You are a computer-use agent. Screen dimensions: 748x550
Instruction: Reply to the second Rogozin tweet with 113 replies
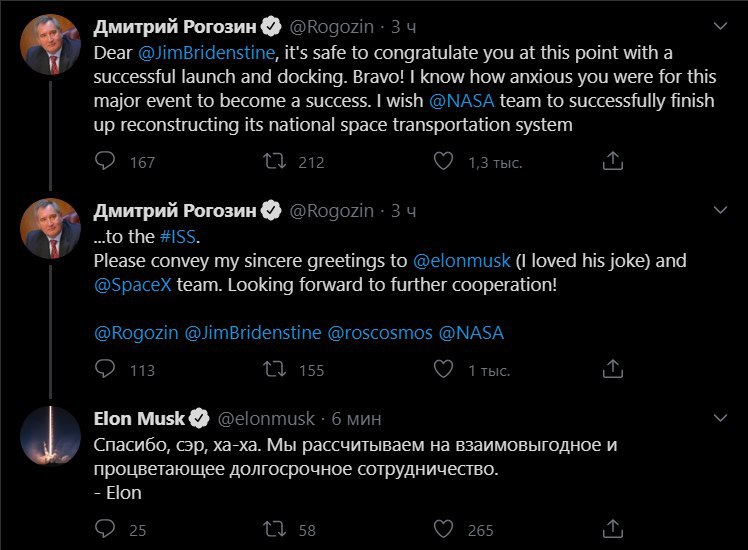click(104, 369)
